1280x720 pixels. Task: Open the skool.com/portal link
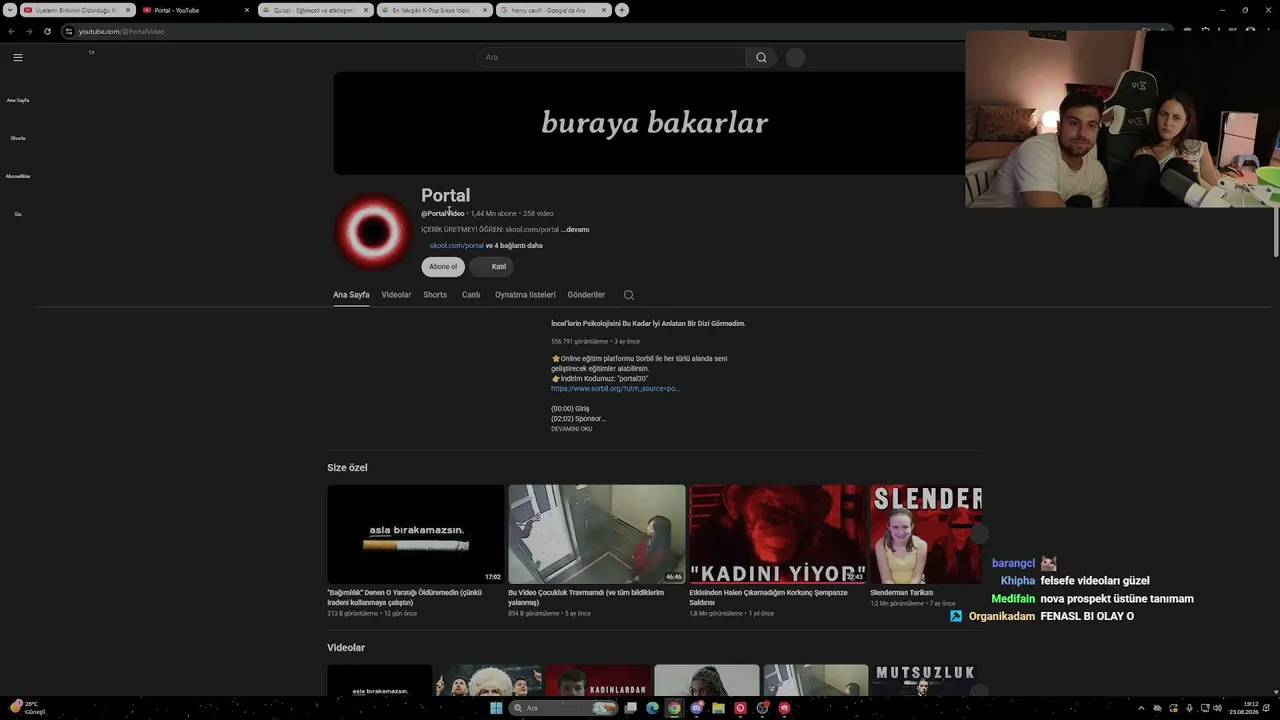click(457, 246)
